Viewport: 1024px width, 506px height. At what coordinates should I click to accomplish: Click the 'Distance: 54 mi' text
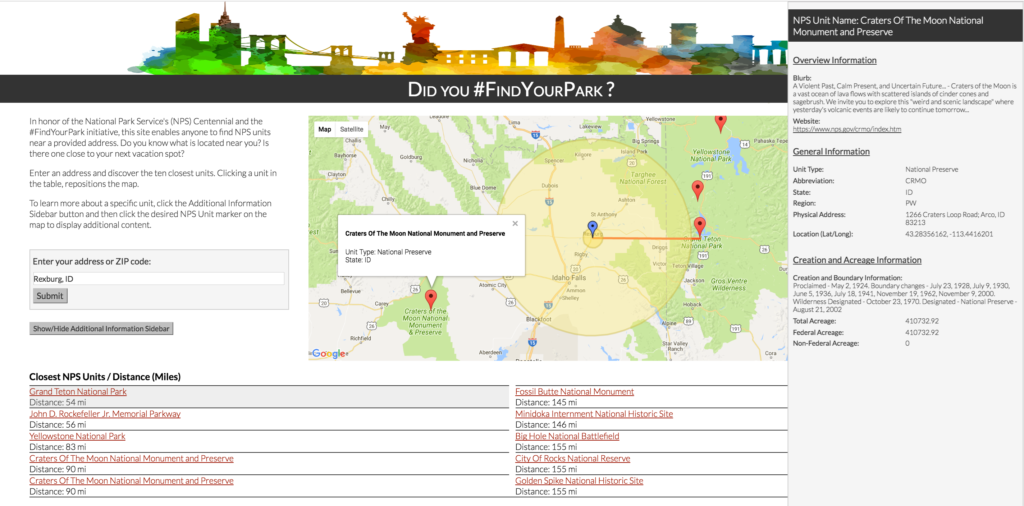click(x=58, y=403)
